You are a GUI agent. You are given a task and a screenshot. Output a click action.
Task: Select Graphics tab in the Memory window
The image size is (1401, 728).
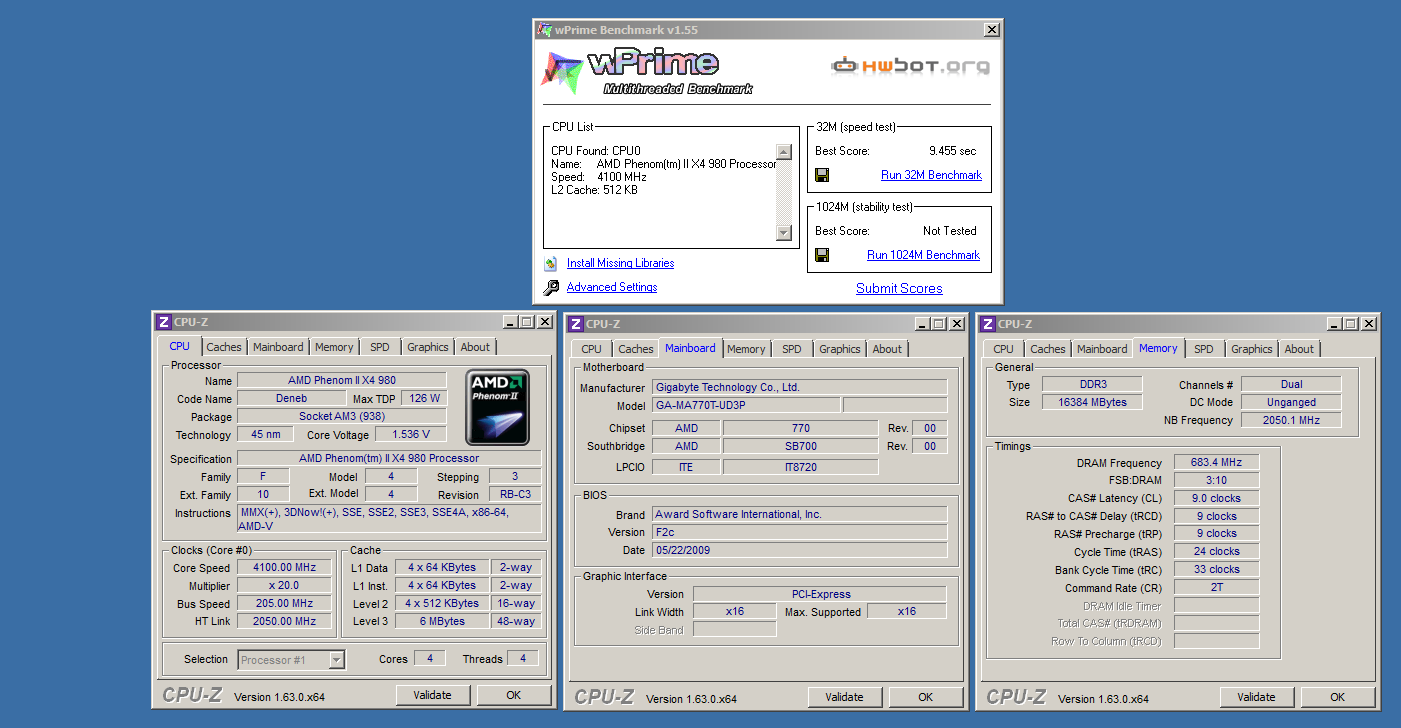tap(1252, 349)
